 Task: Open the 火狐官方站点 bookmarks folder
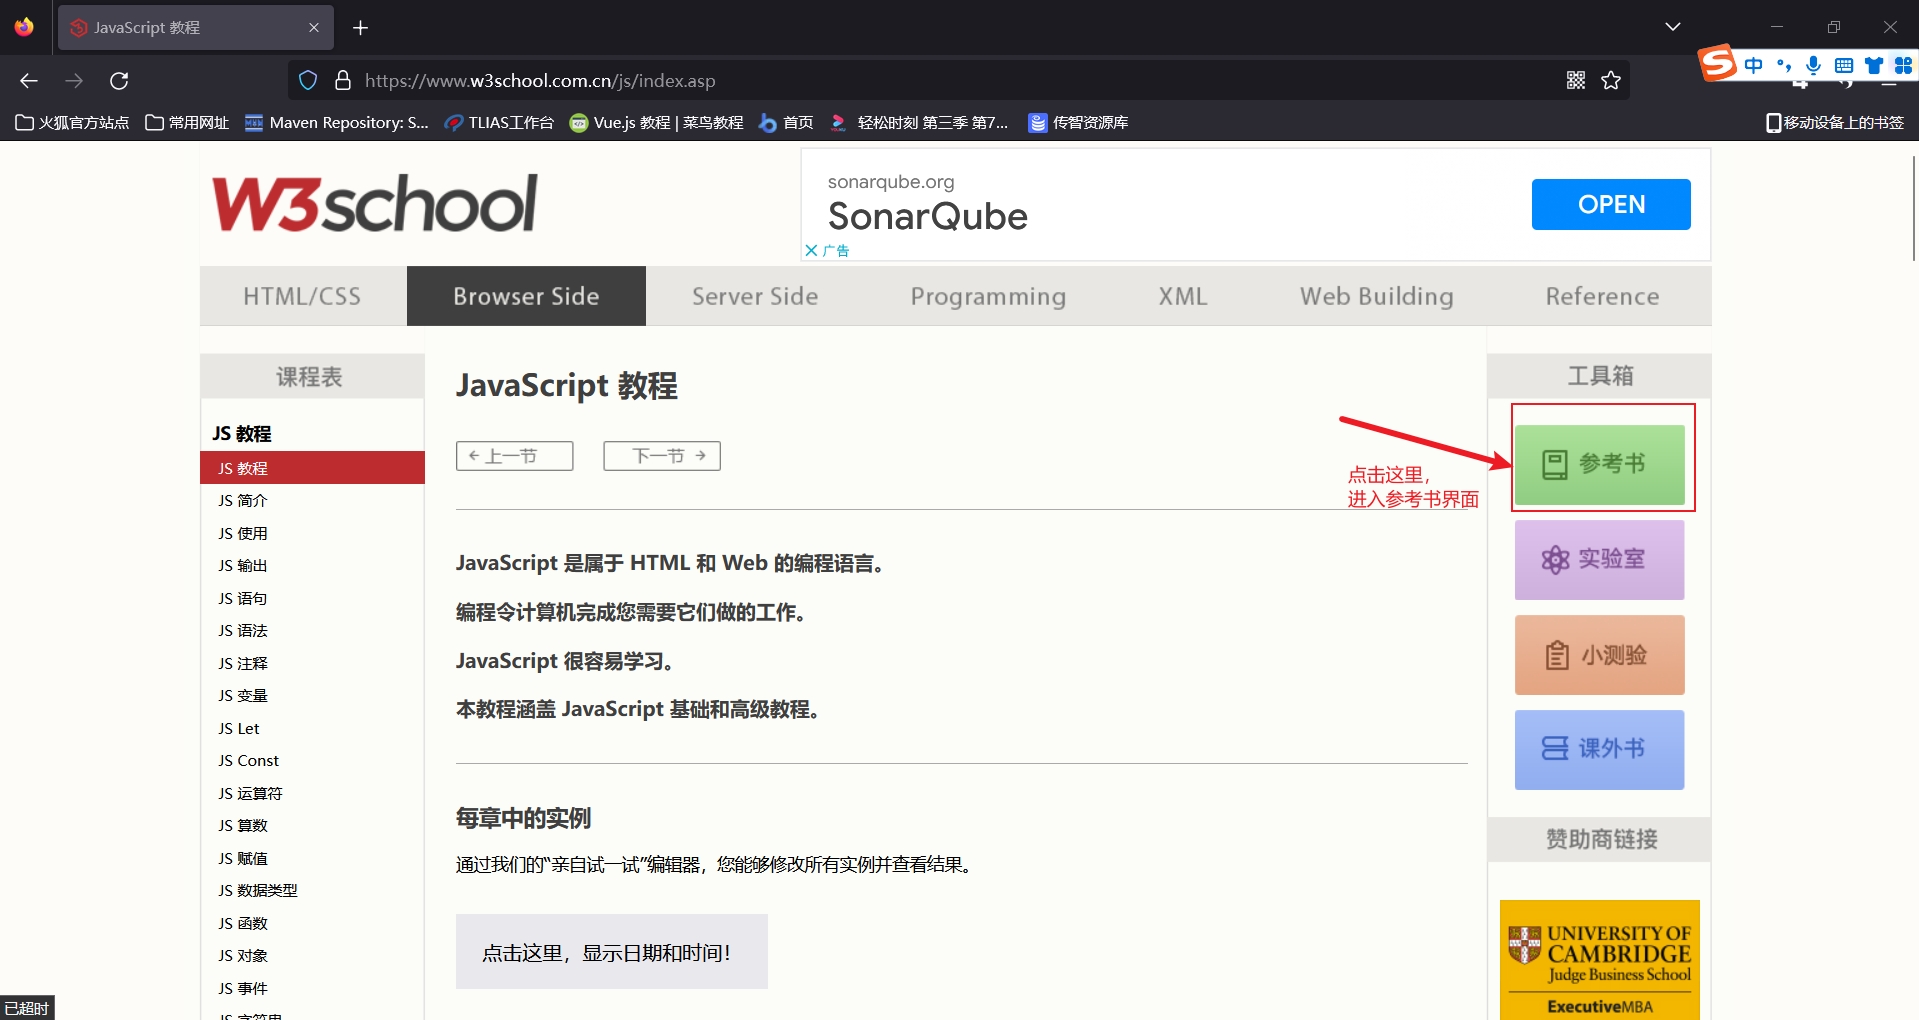point(73,123)
